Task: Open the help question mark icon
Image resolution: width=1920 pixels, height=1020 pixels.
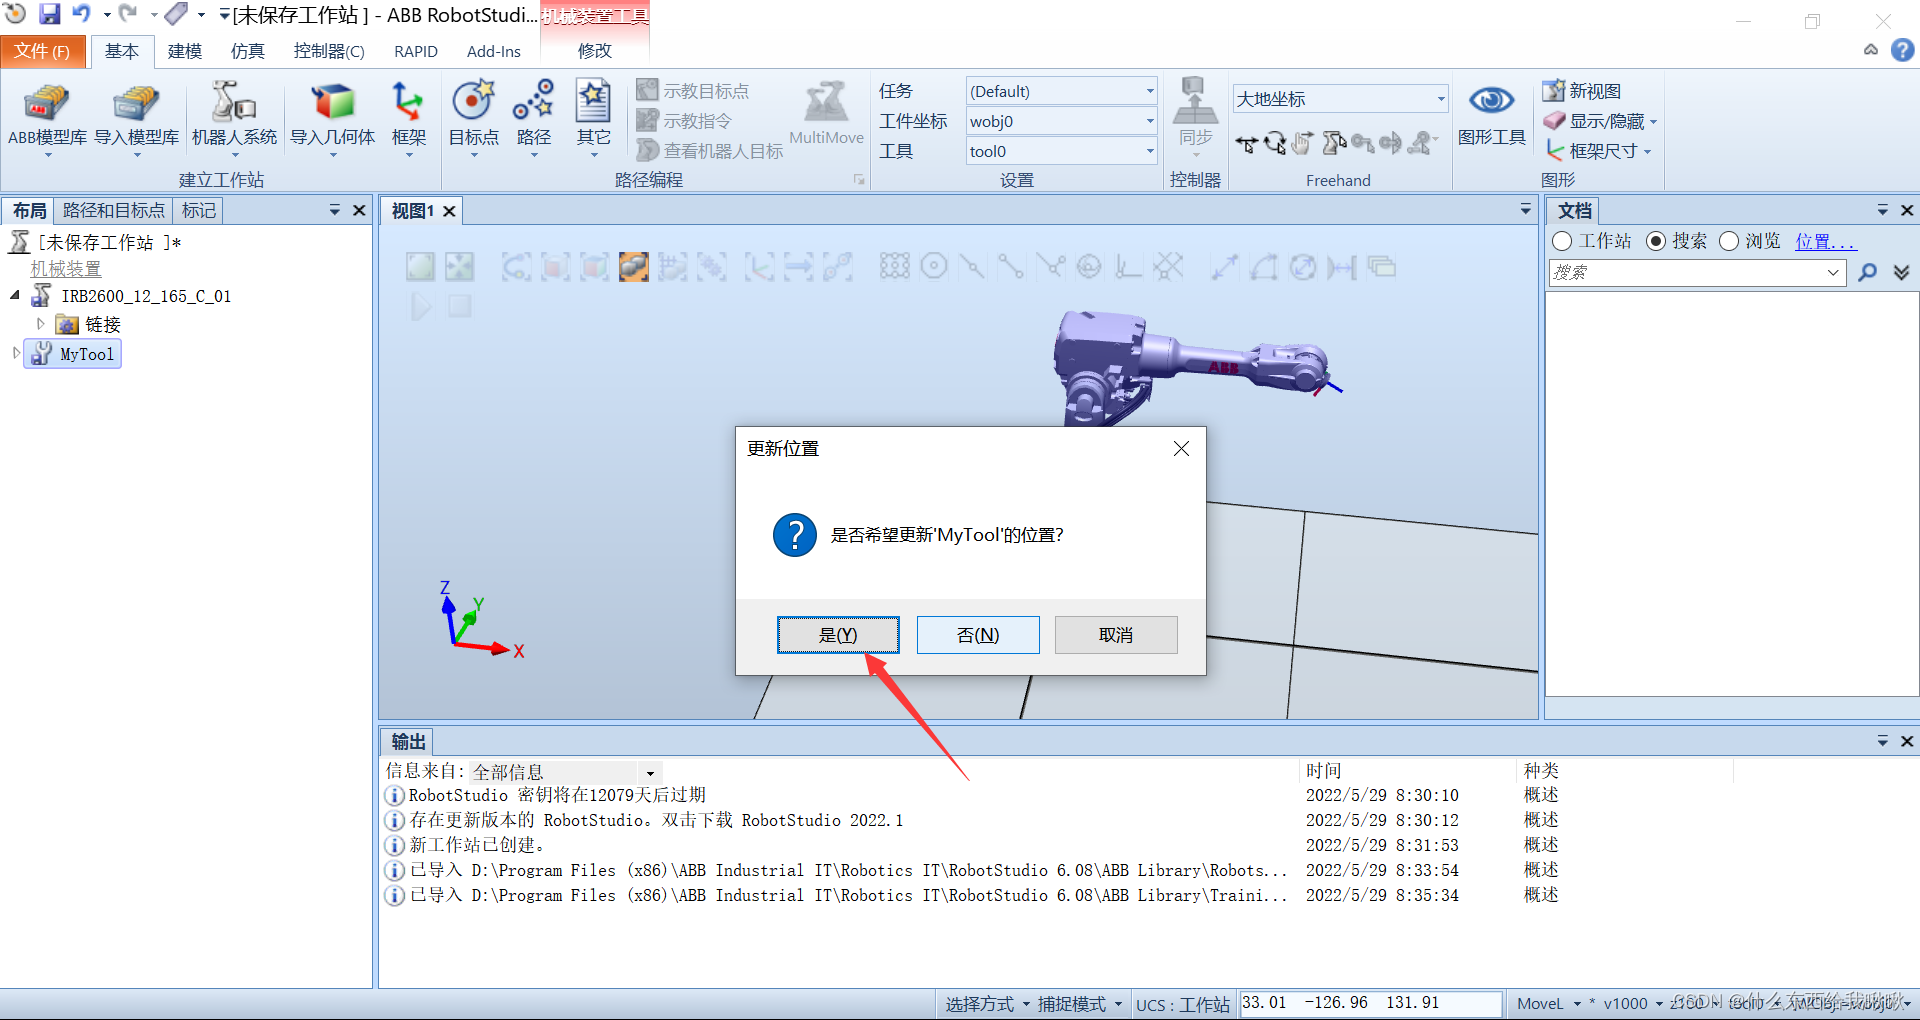Action: pyautogui.click(x=1903, y=50)
